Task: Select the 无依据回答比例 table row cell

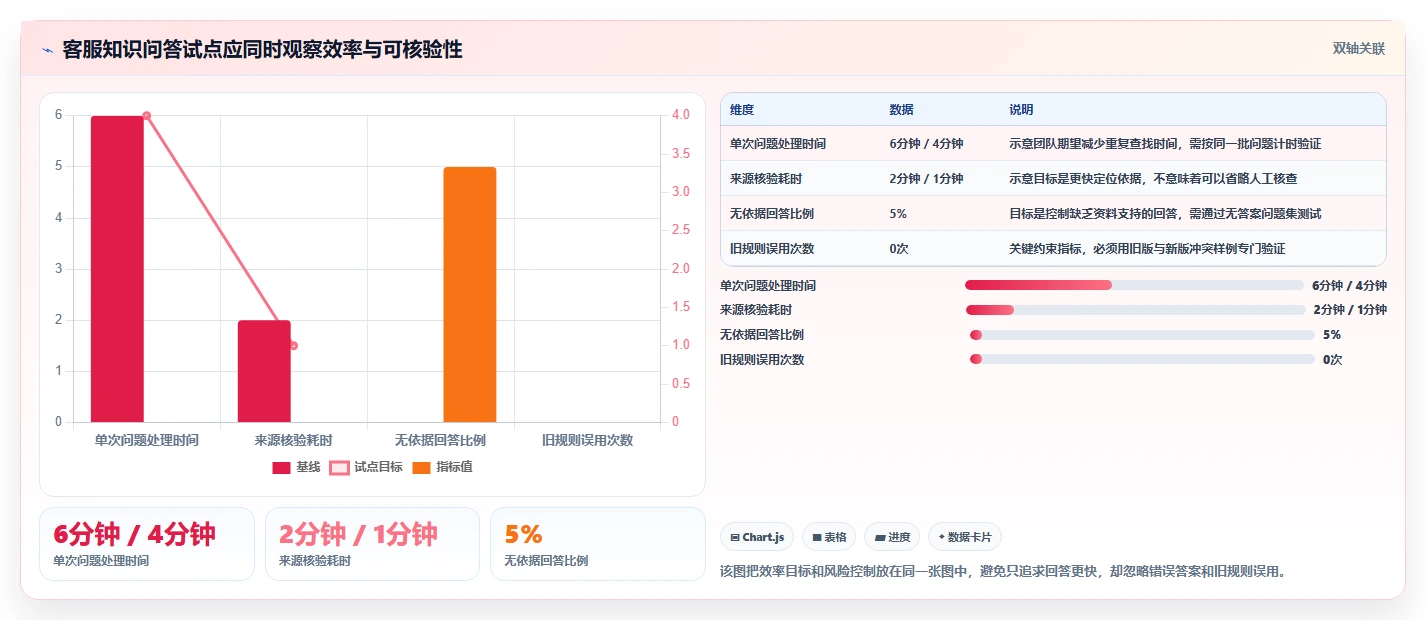Action: (772, 214)
